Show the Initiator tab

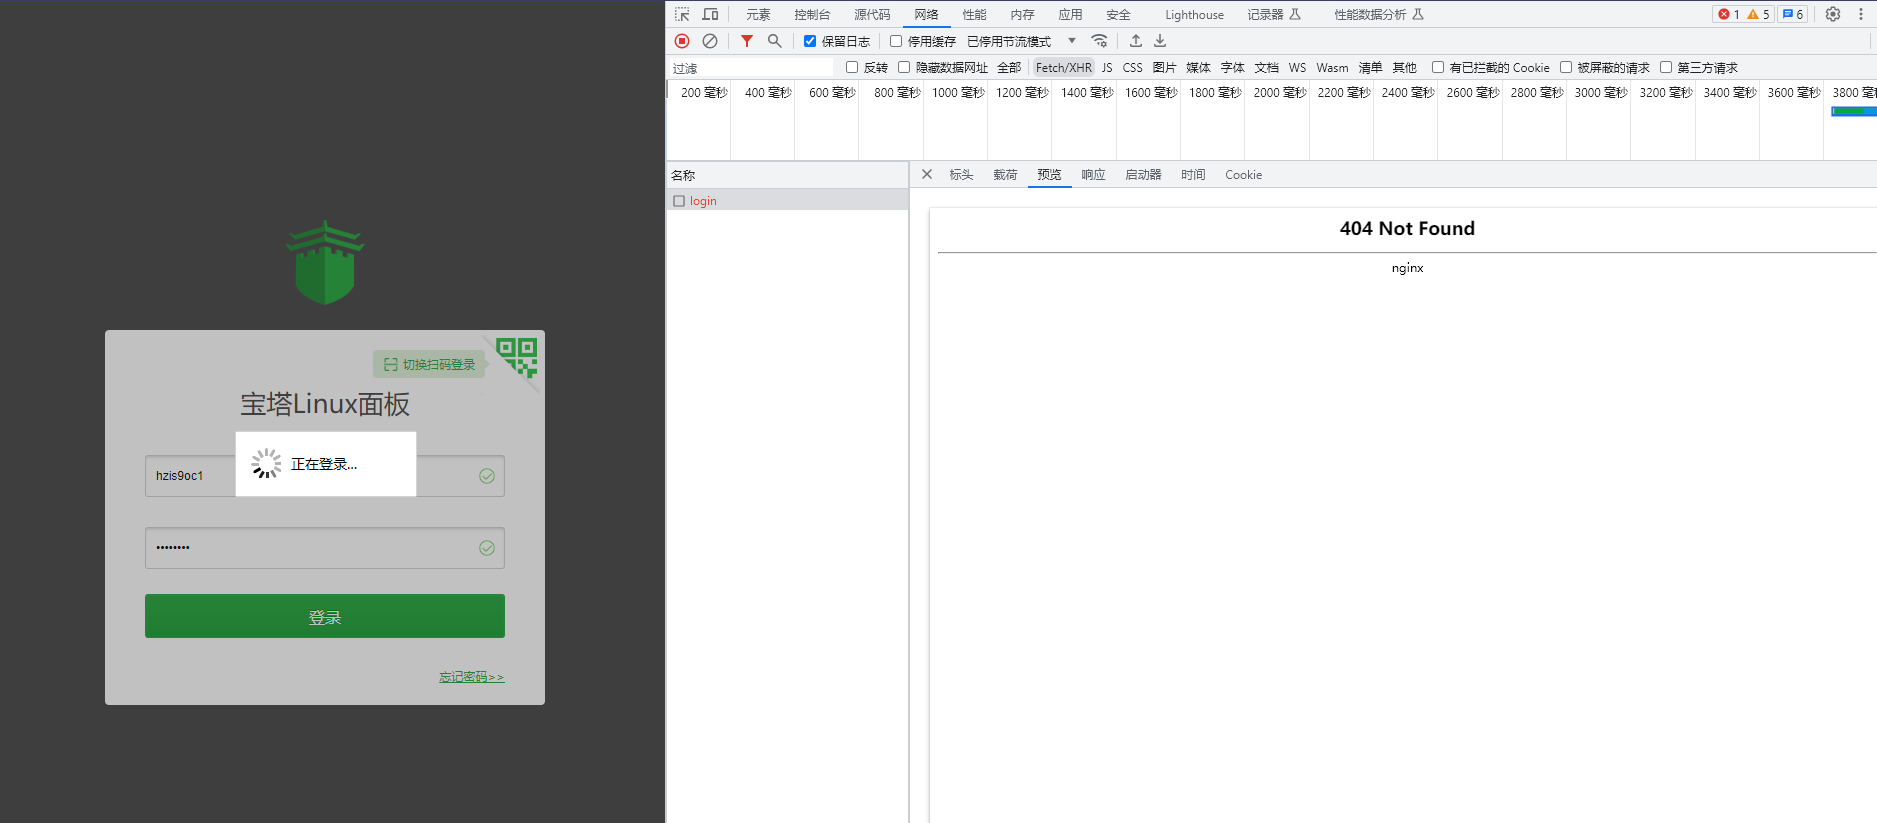(x=1143, y=174)
